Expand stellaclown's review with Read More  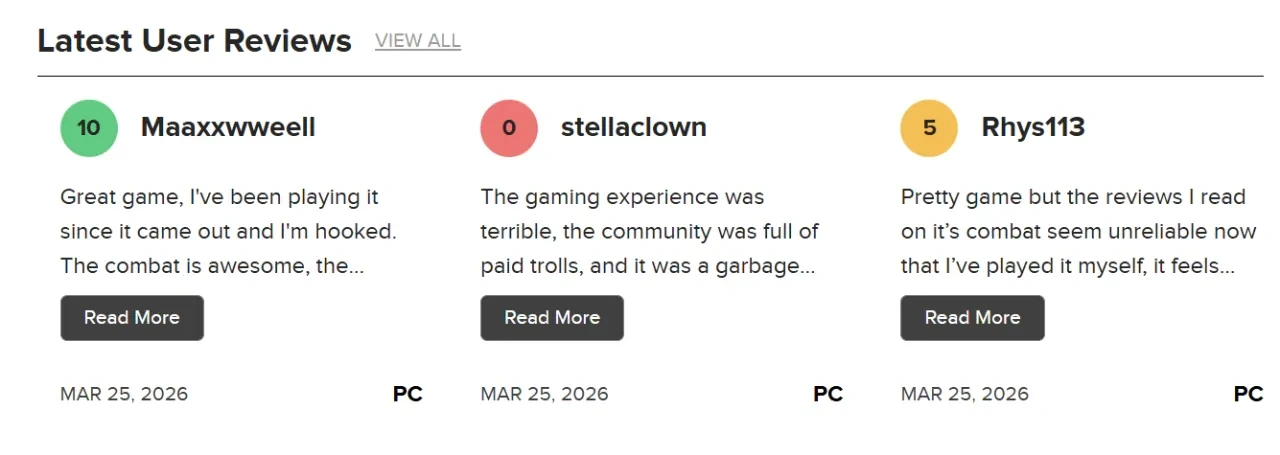click(x=552, y=318)
